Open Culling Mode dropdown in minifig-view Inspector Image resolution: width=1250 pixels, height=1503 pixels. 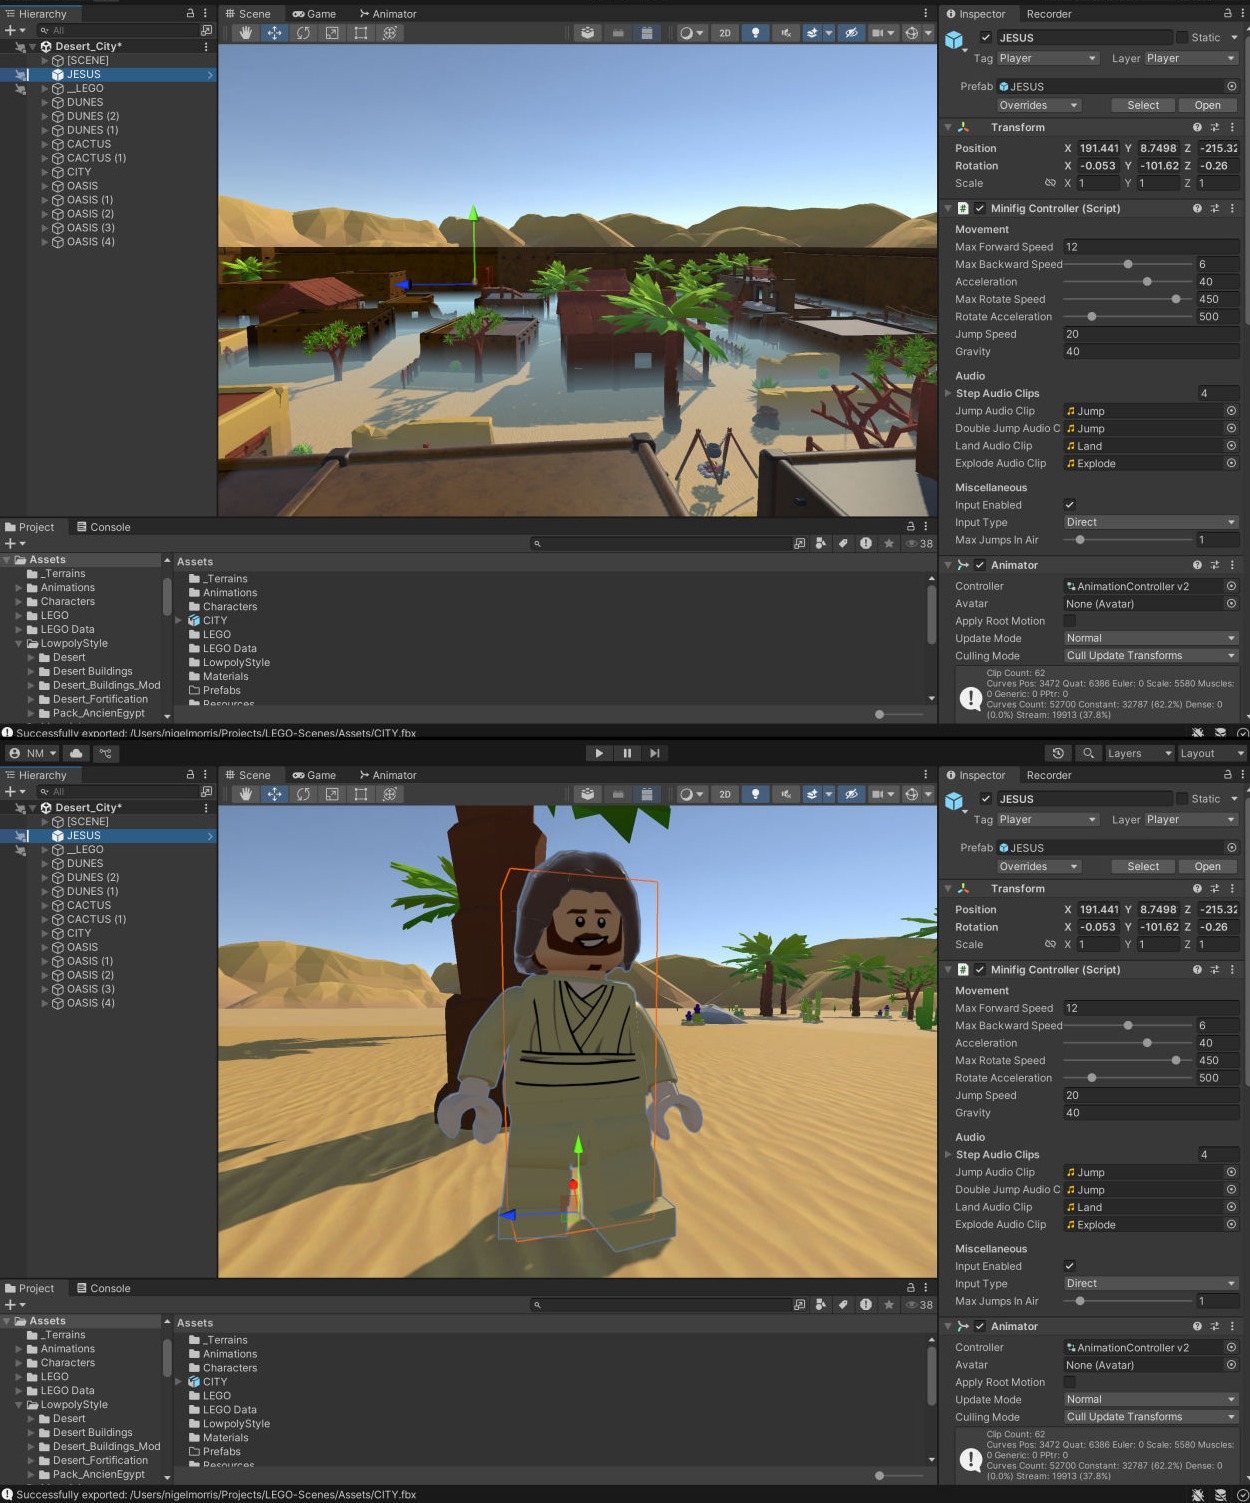click(x=1151, y=1417)
